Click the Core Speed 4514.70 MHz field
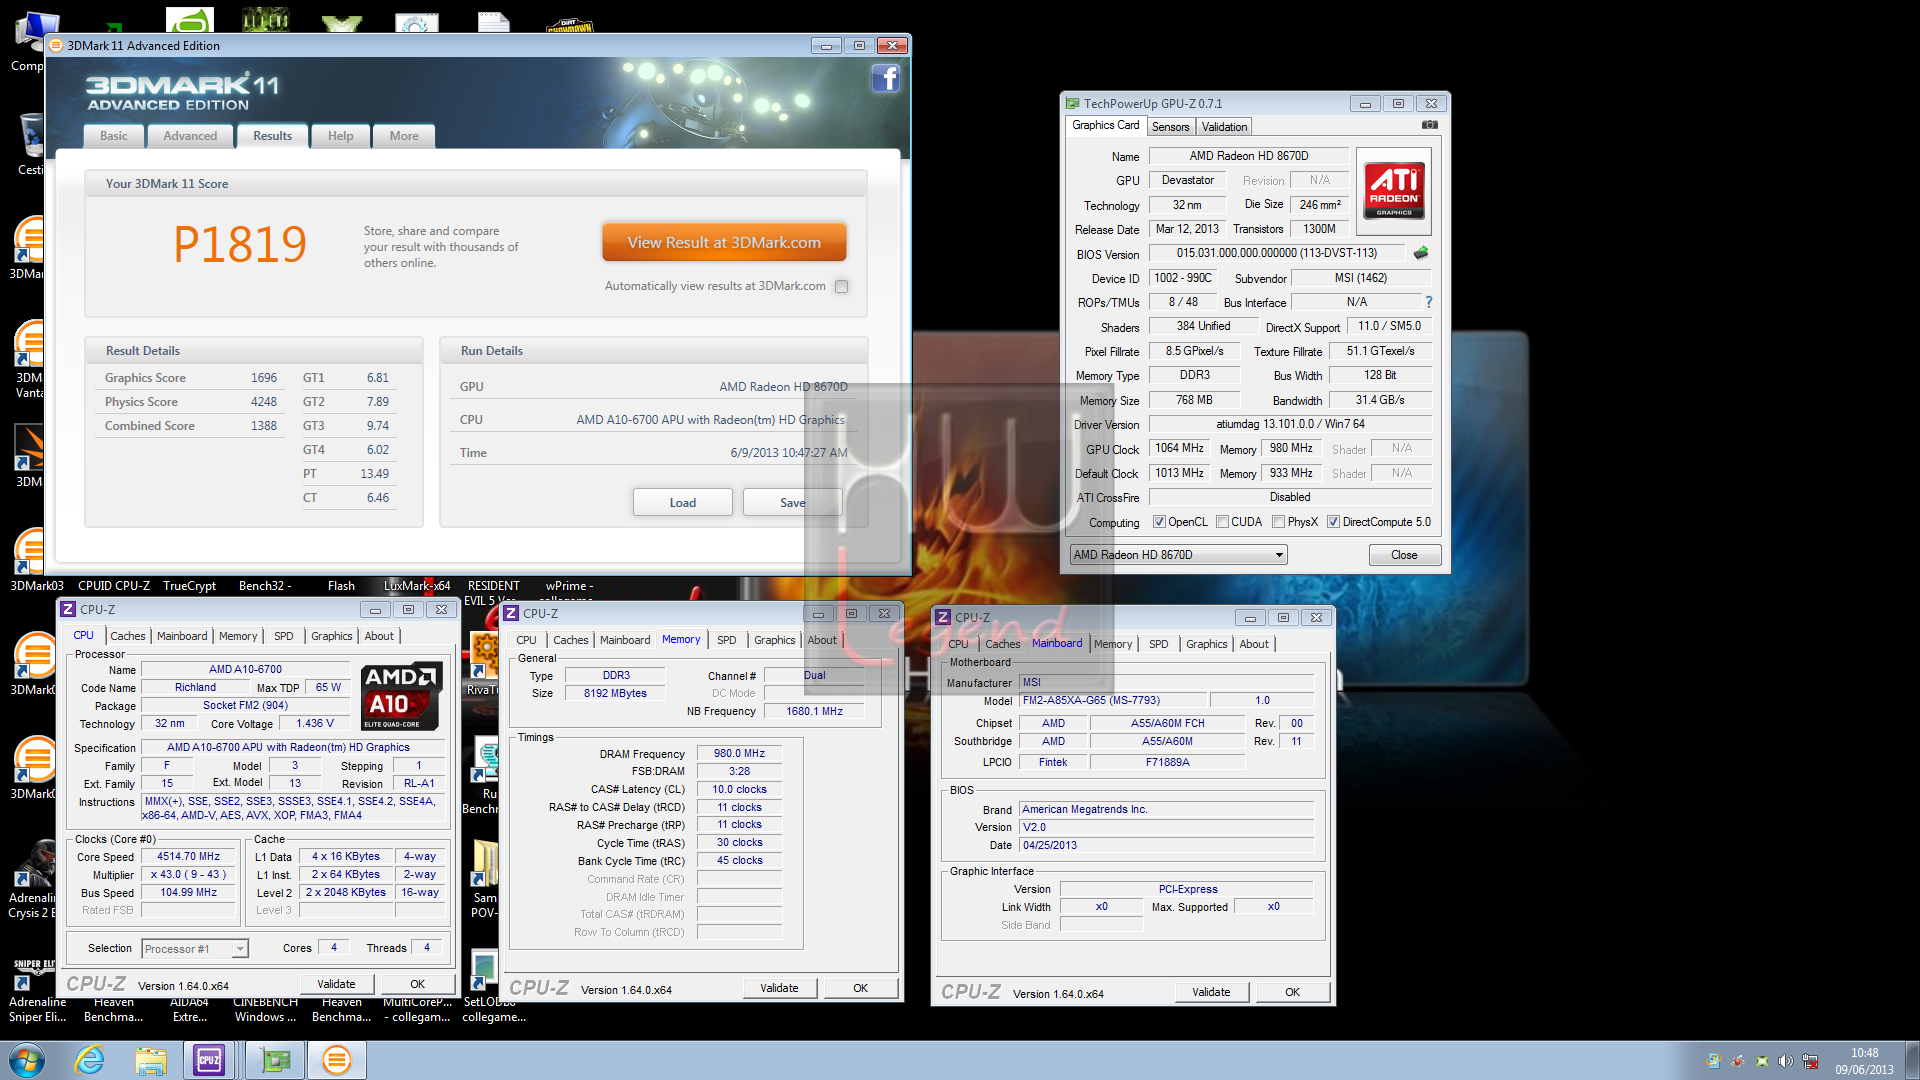Screen dimensions: 1920x1080 click(x=188, y=857)
